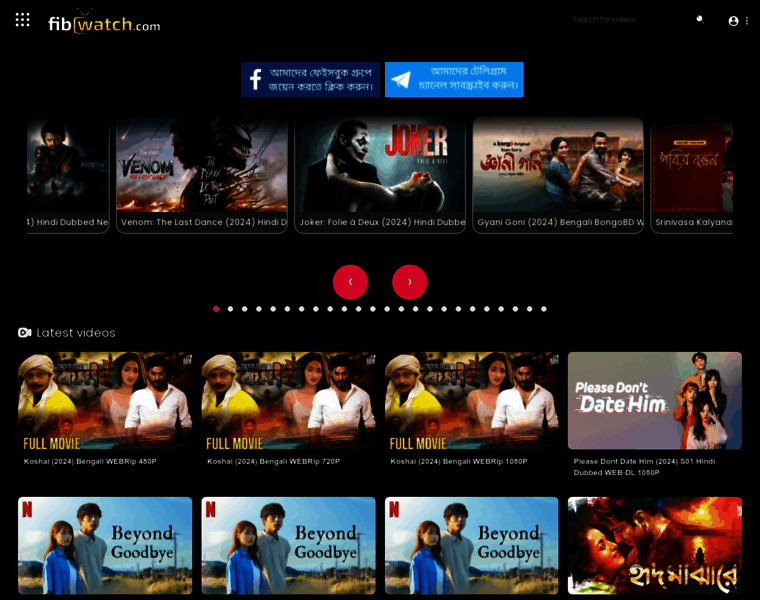Open Please Don't Date Him thumbnail

(x=655, y=400)
